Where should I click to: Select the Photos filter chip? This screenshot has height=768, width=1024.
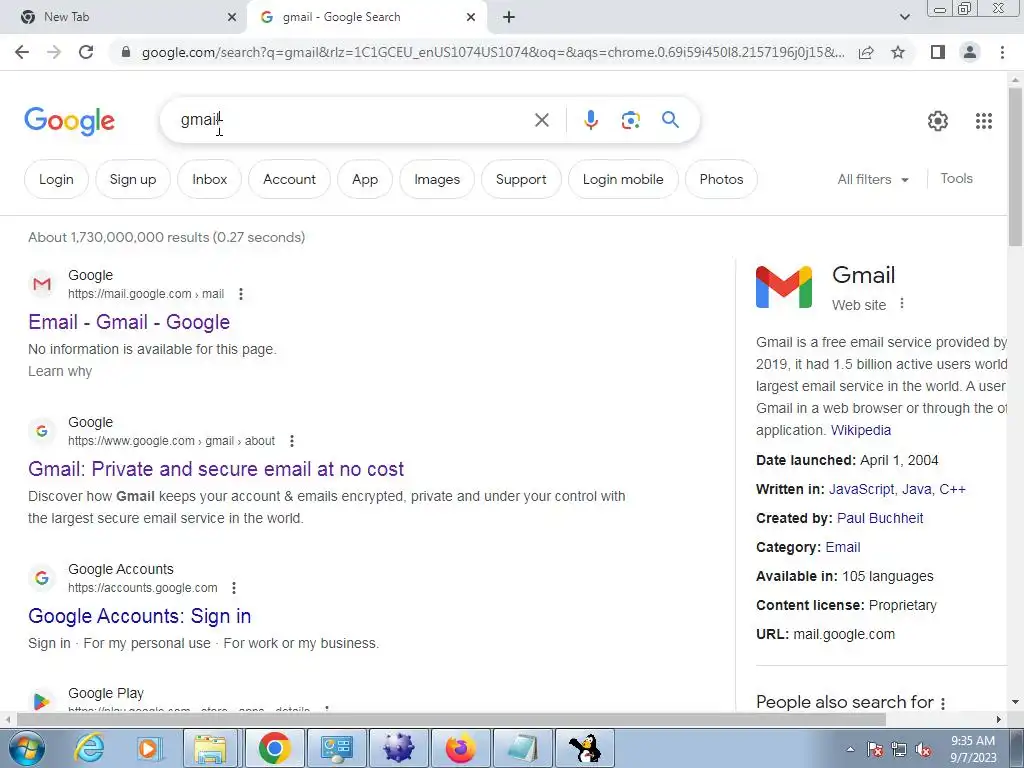[721, 179]
